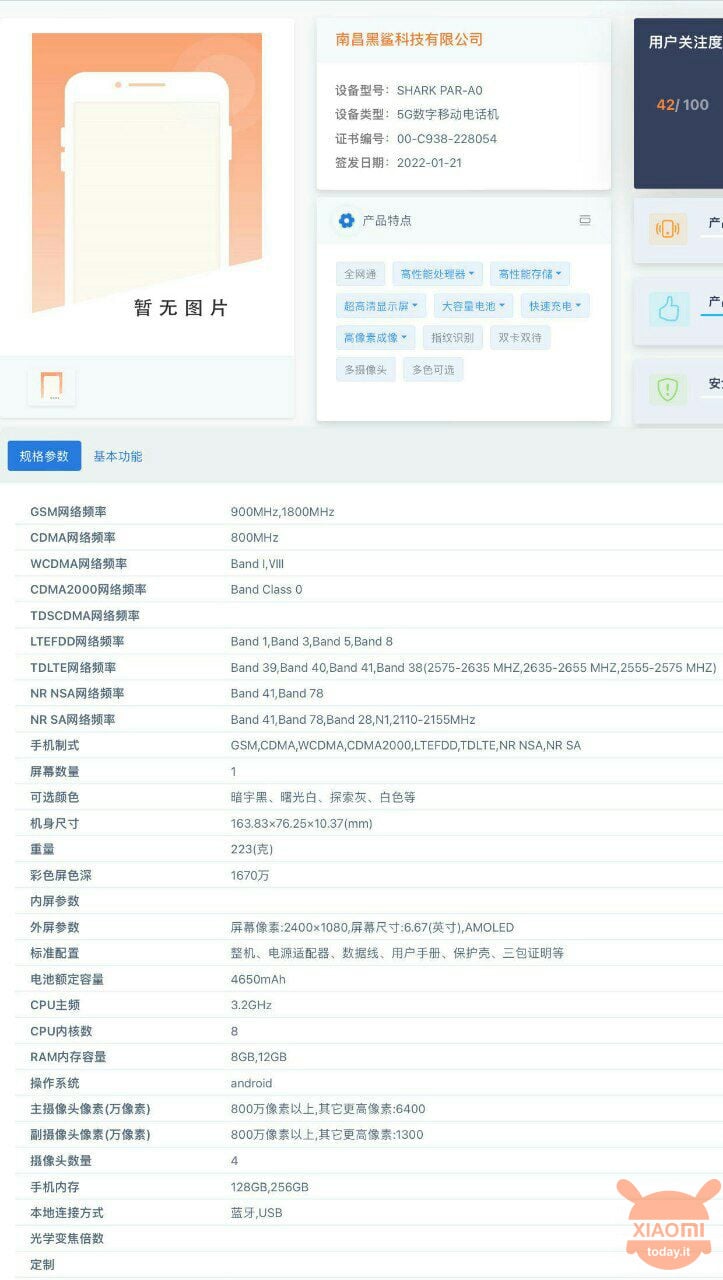Image resolution: width=723 pixels, height=1280 pixels.
Task: Switch to the 规格参数 tab
Action: 44,456
